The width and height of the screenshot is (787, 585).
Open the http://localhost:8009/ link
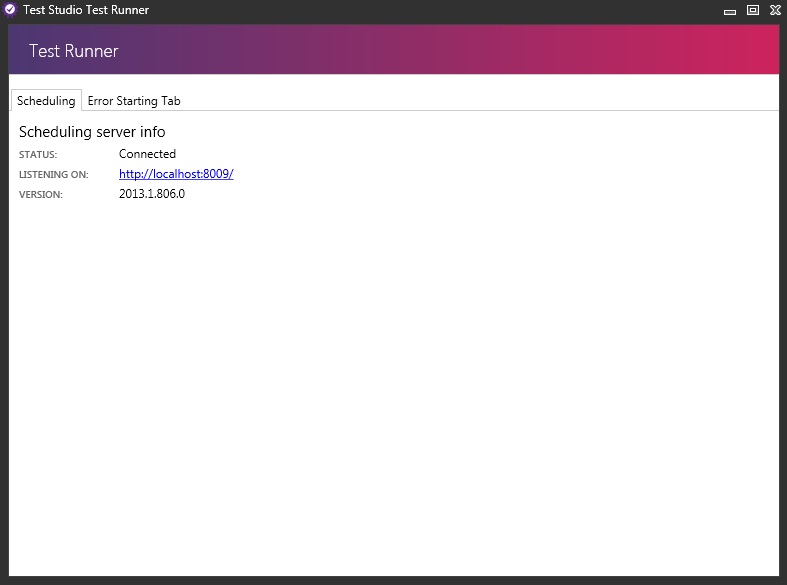(176, 174)
